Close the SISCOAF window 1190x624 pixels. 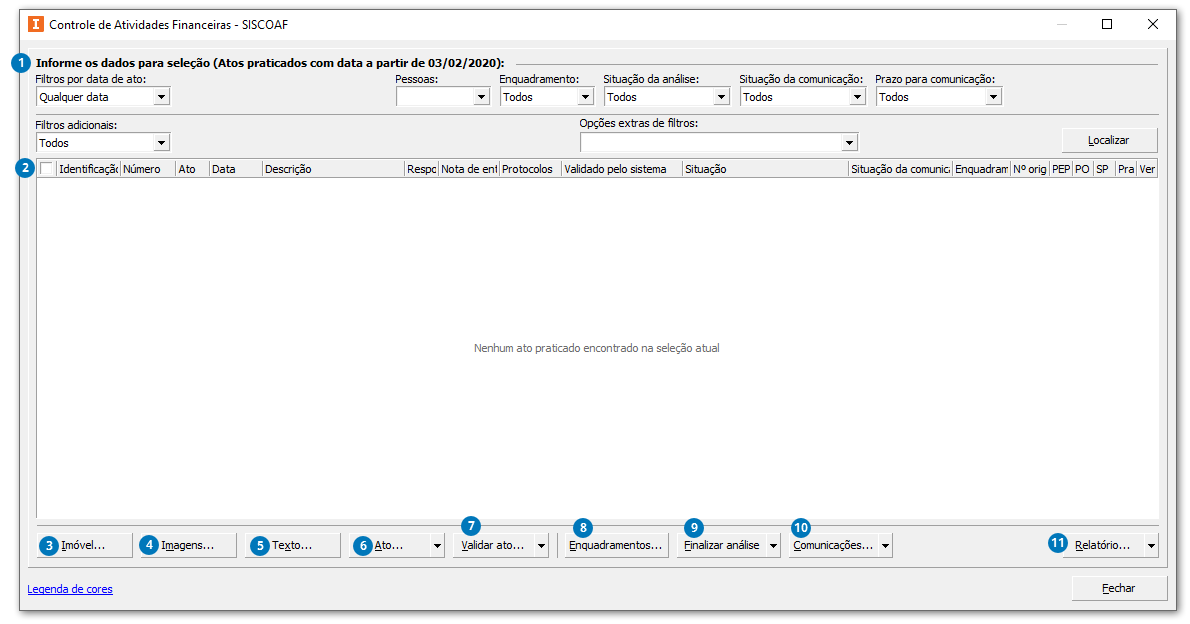(x=1153, y=24)
